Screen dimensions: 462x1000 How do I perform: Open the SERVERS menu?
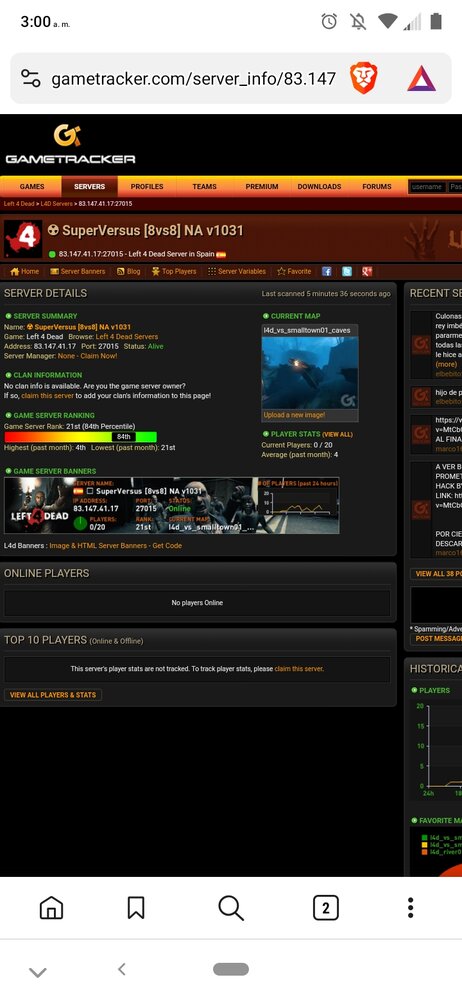89,187
